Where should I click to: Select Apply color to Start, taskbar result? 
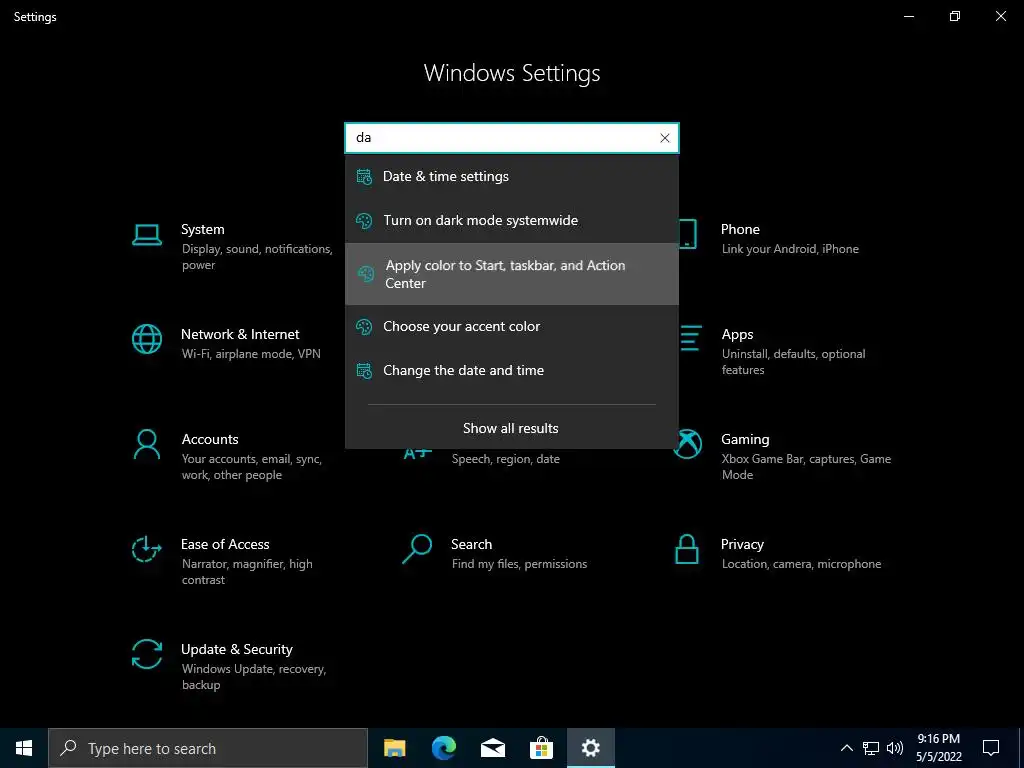point(512,274)
